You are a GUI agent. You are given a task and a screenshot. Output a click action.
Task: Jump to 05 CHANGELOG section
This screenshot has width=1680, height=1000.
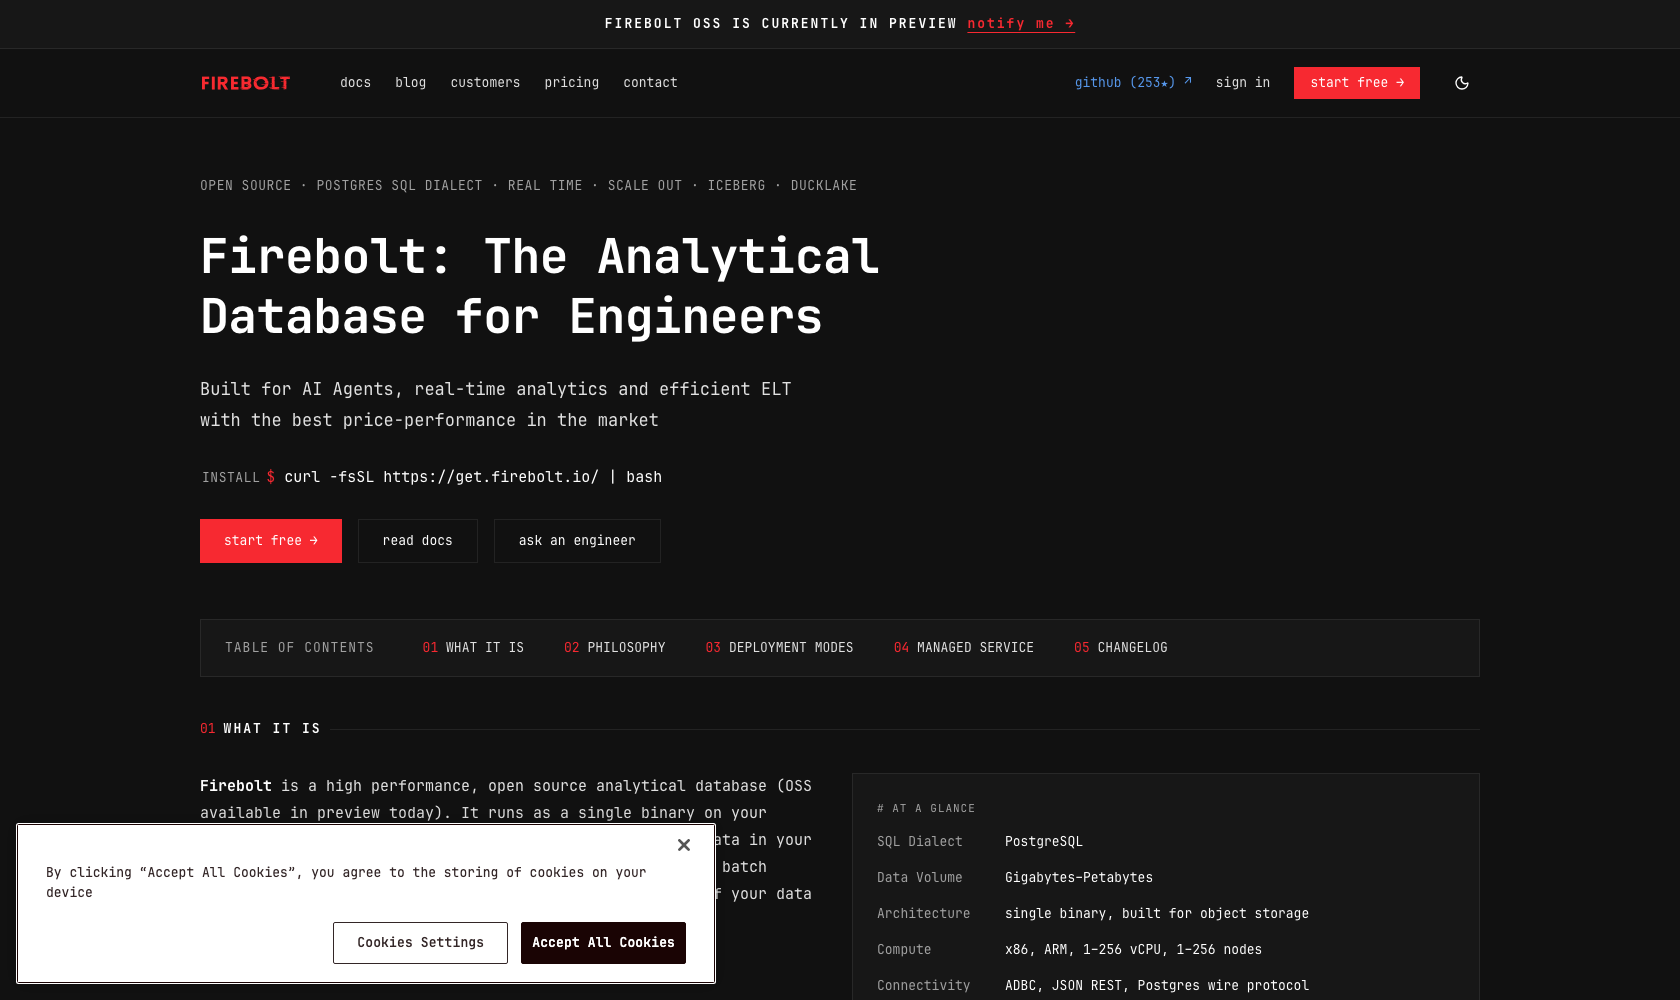[x=1121, y=648]
